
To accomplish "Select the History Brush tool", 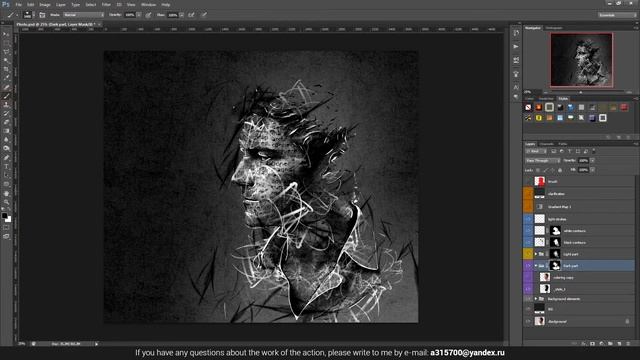I will [x=6, y=113].
